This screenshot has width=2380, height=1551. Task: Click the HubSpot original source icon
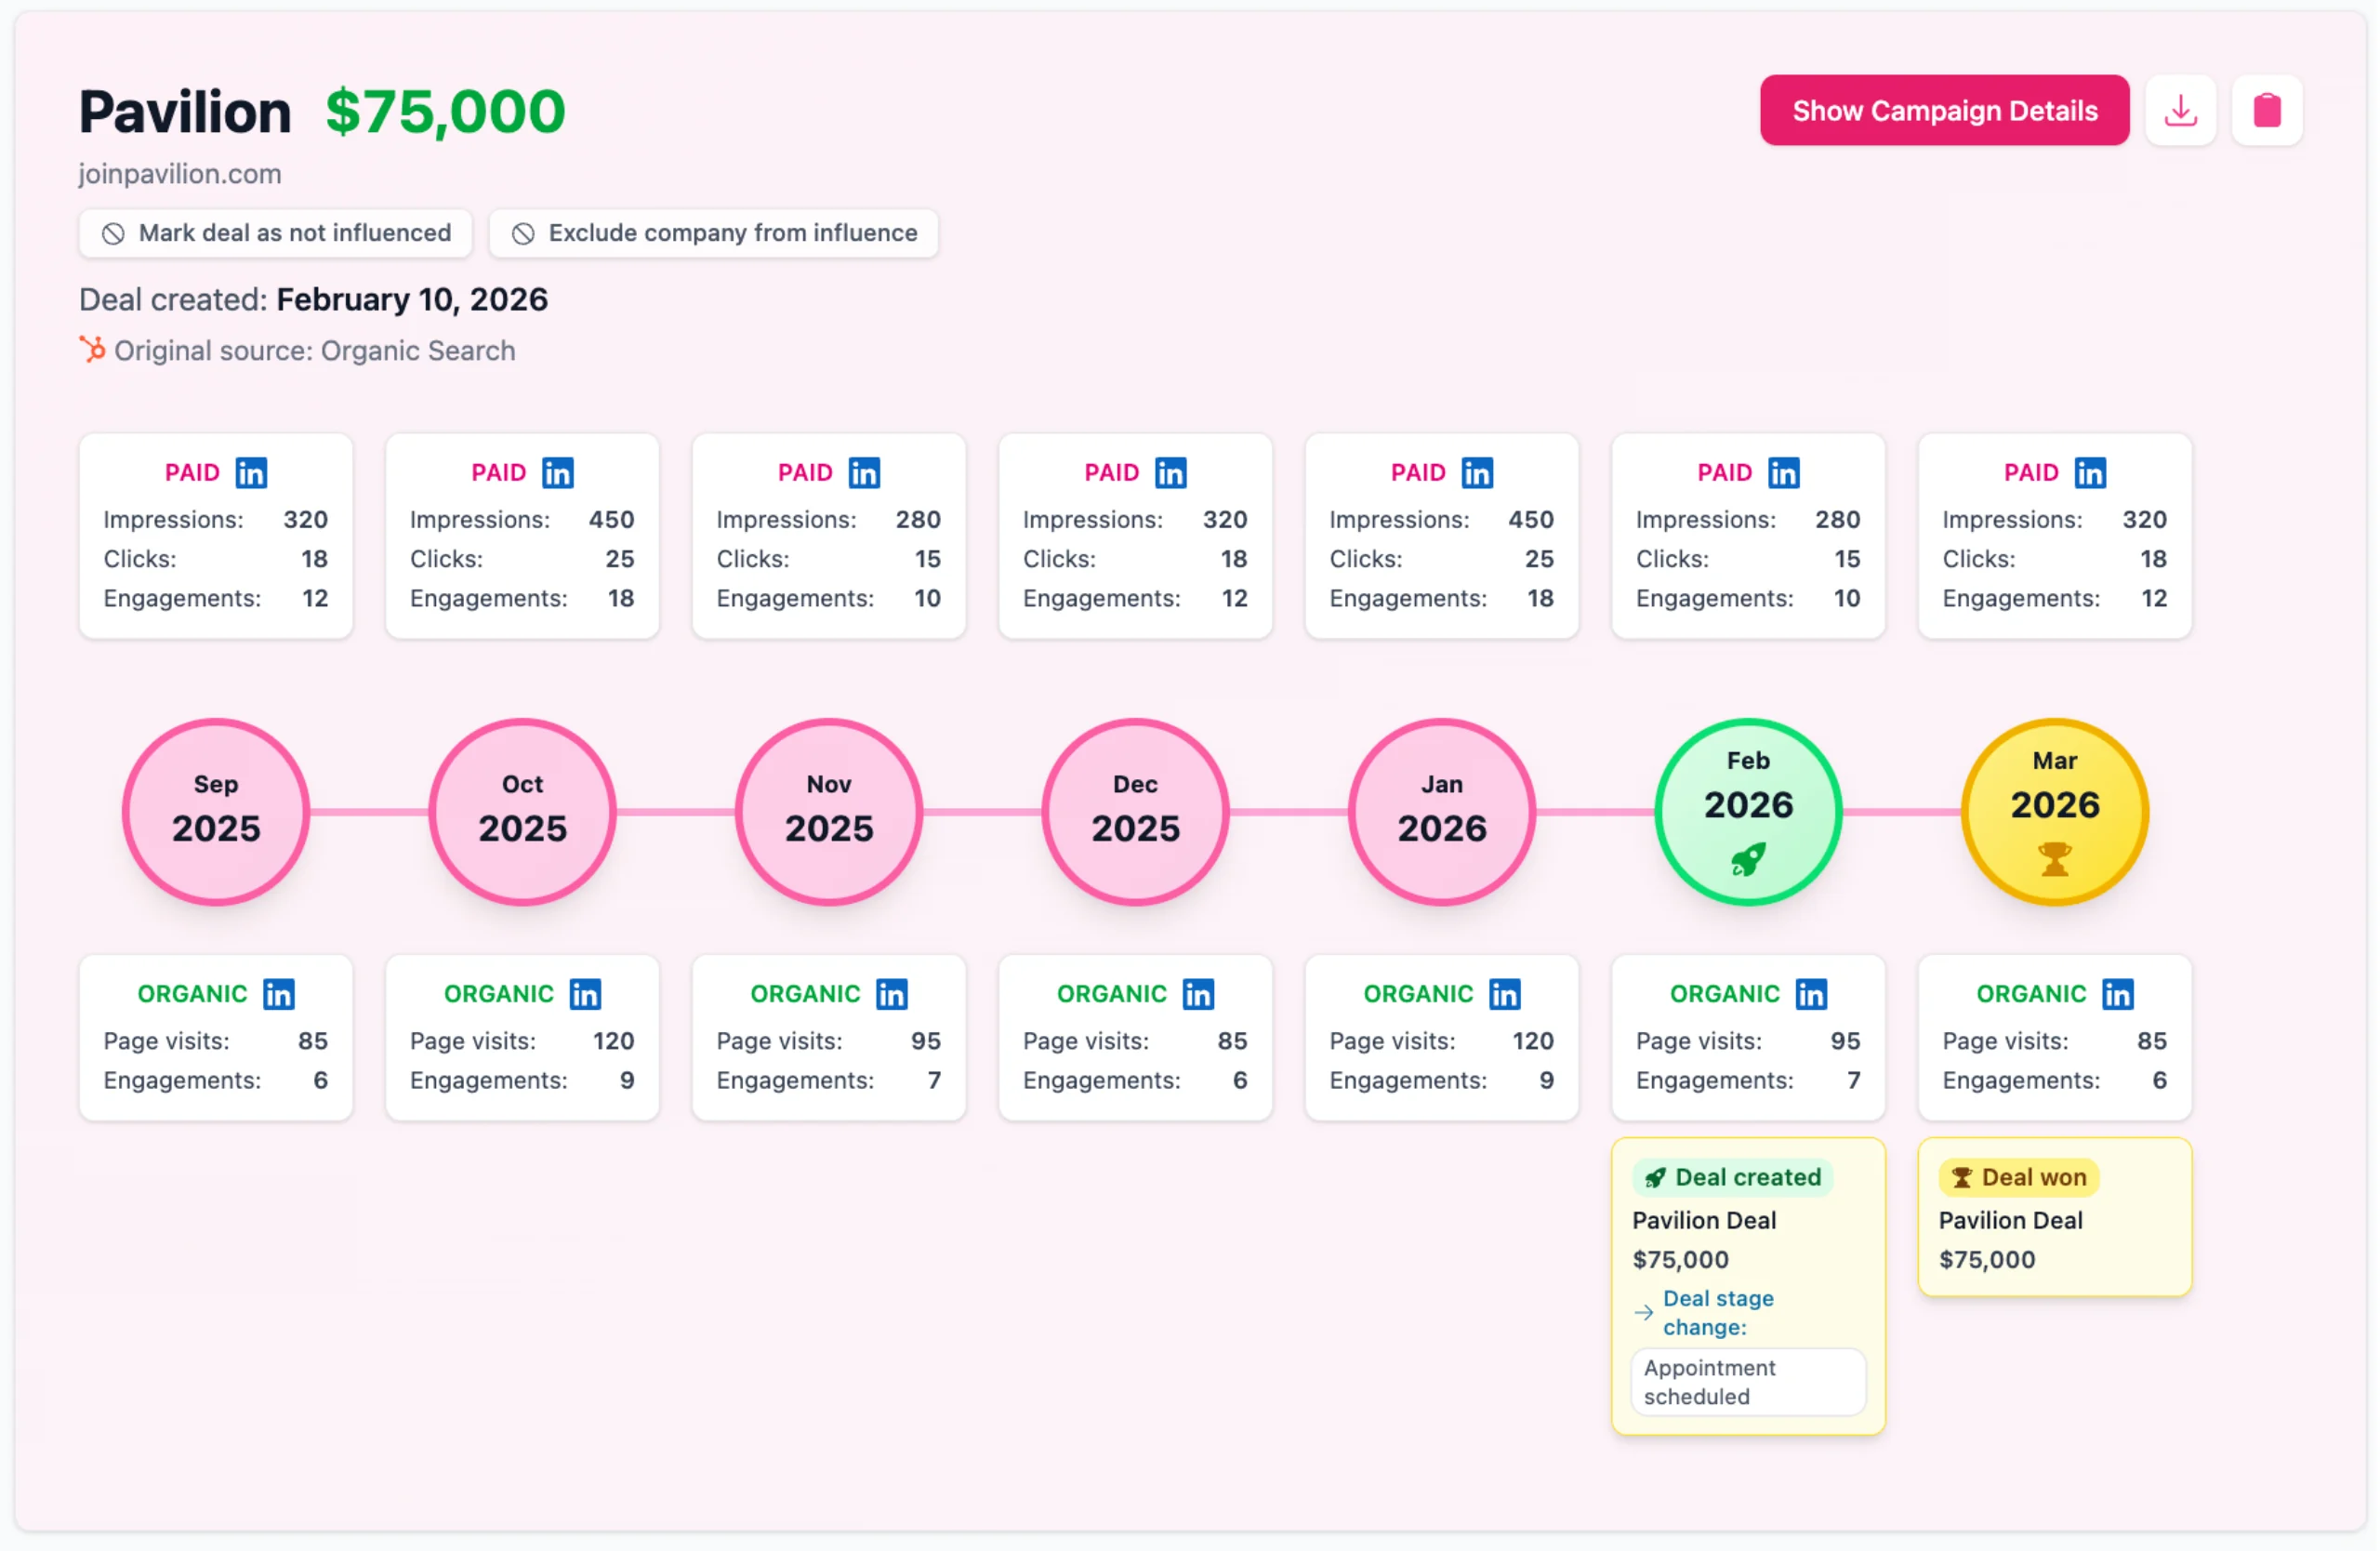tap(93, 350)
